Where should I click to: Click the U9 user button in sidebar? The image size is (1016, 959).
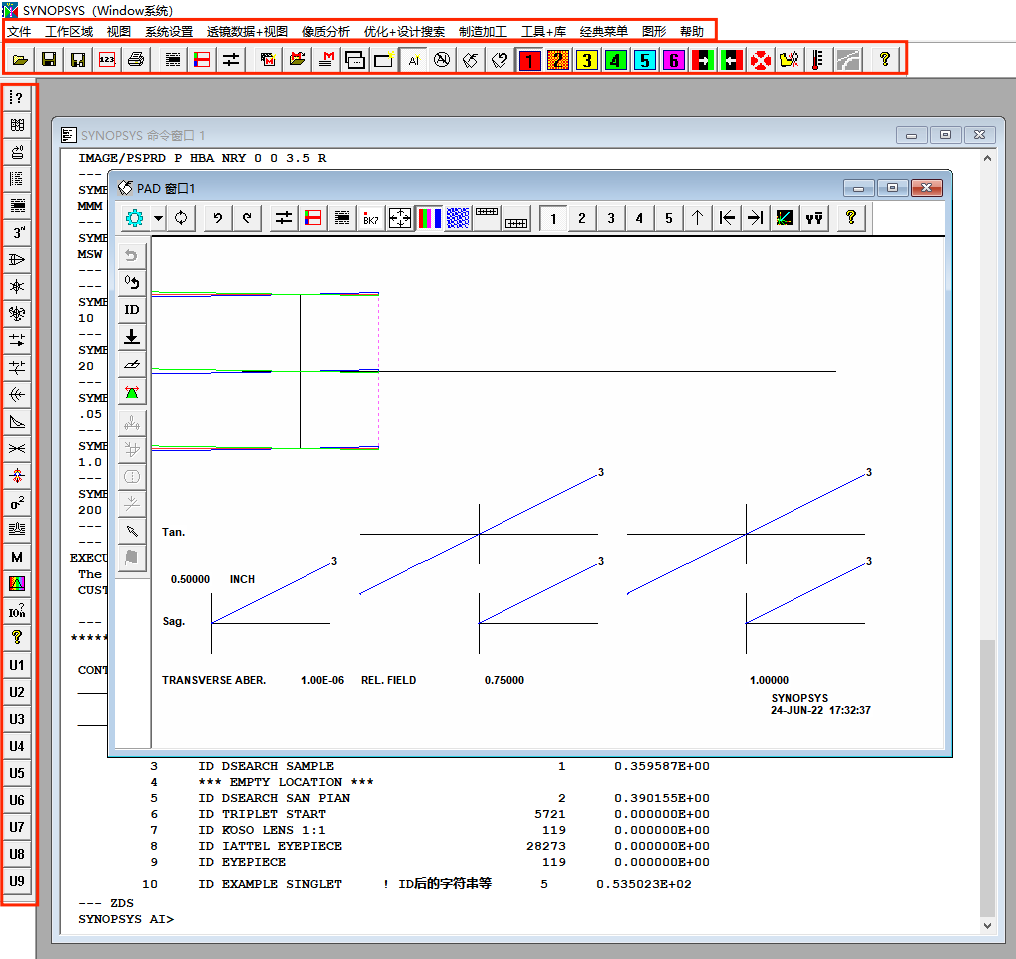(x=17, y=881)
